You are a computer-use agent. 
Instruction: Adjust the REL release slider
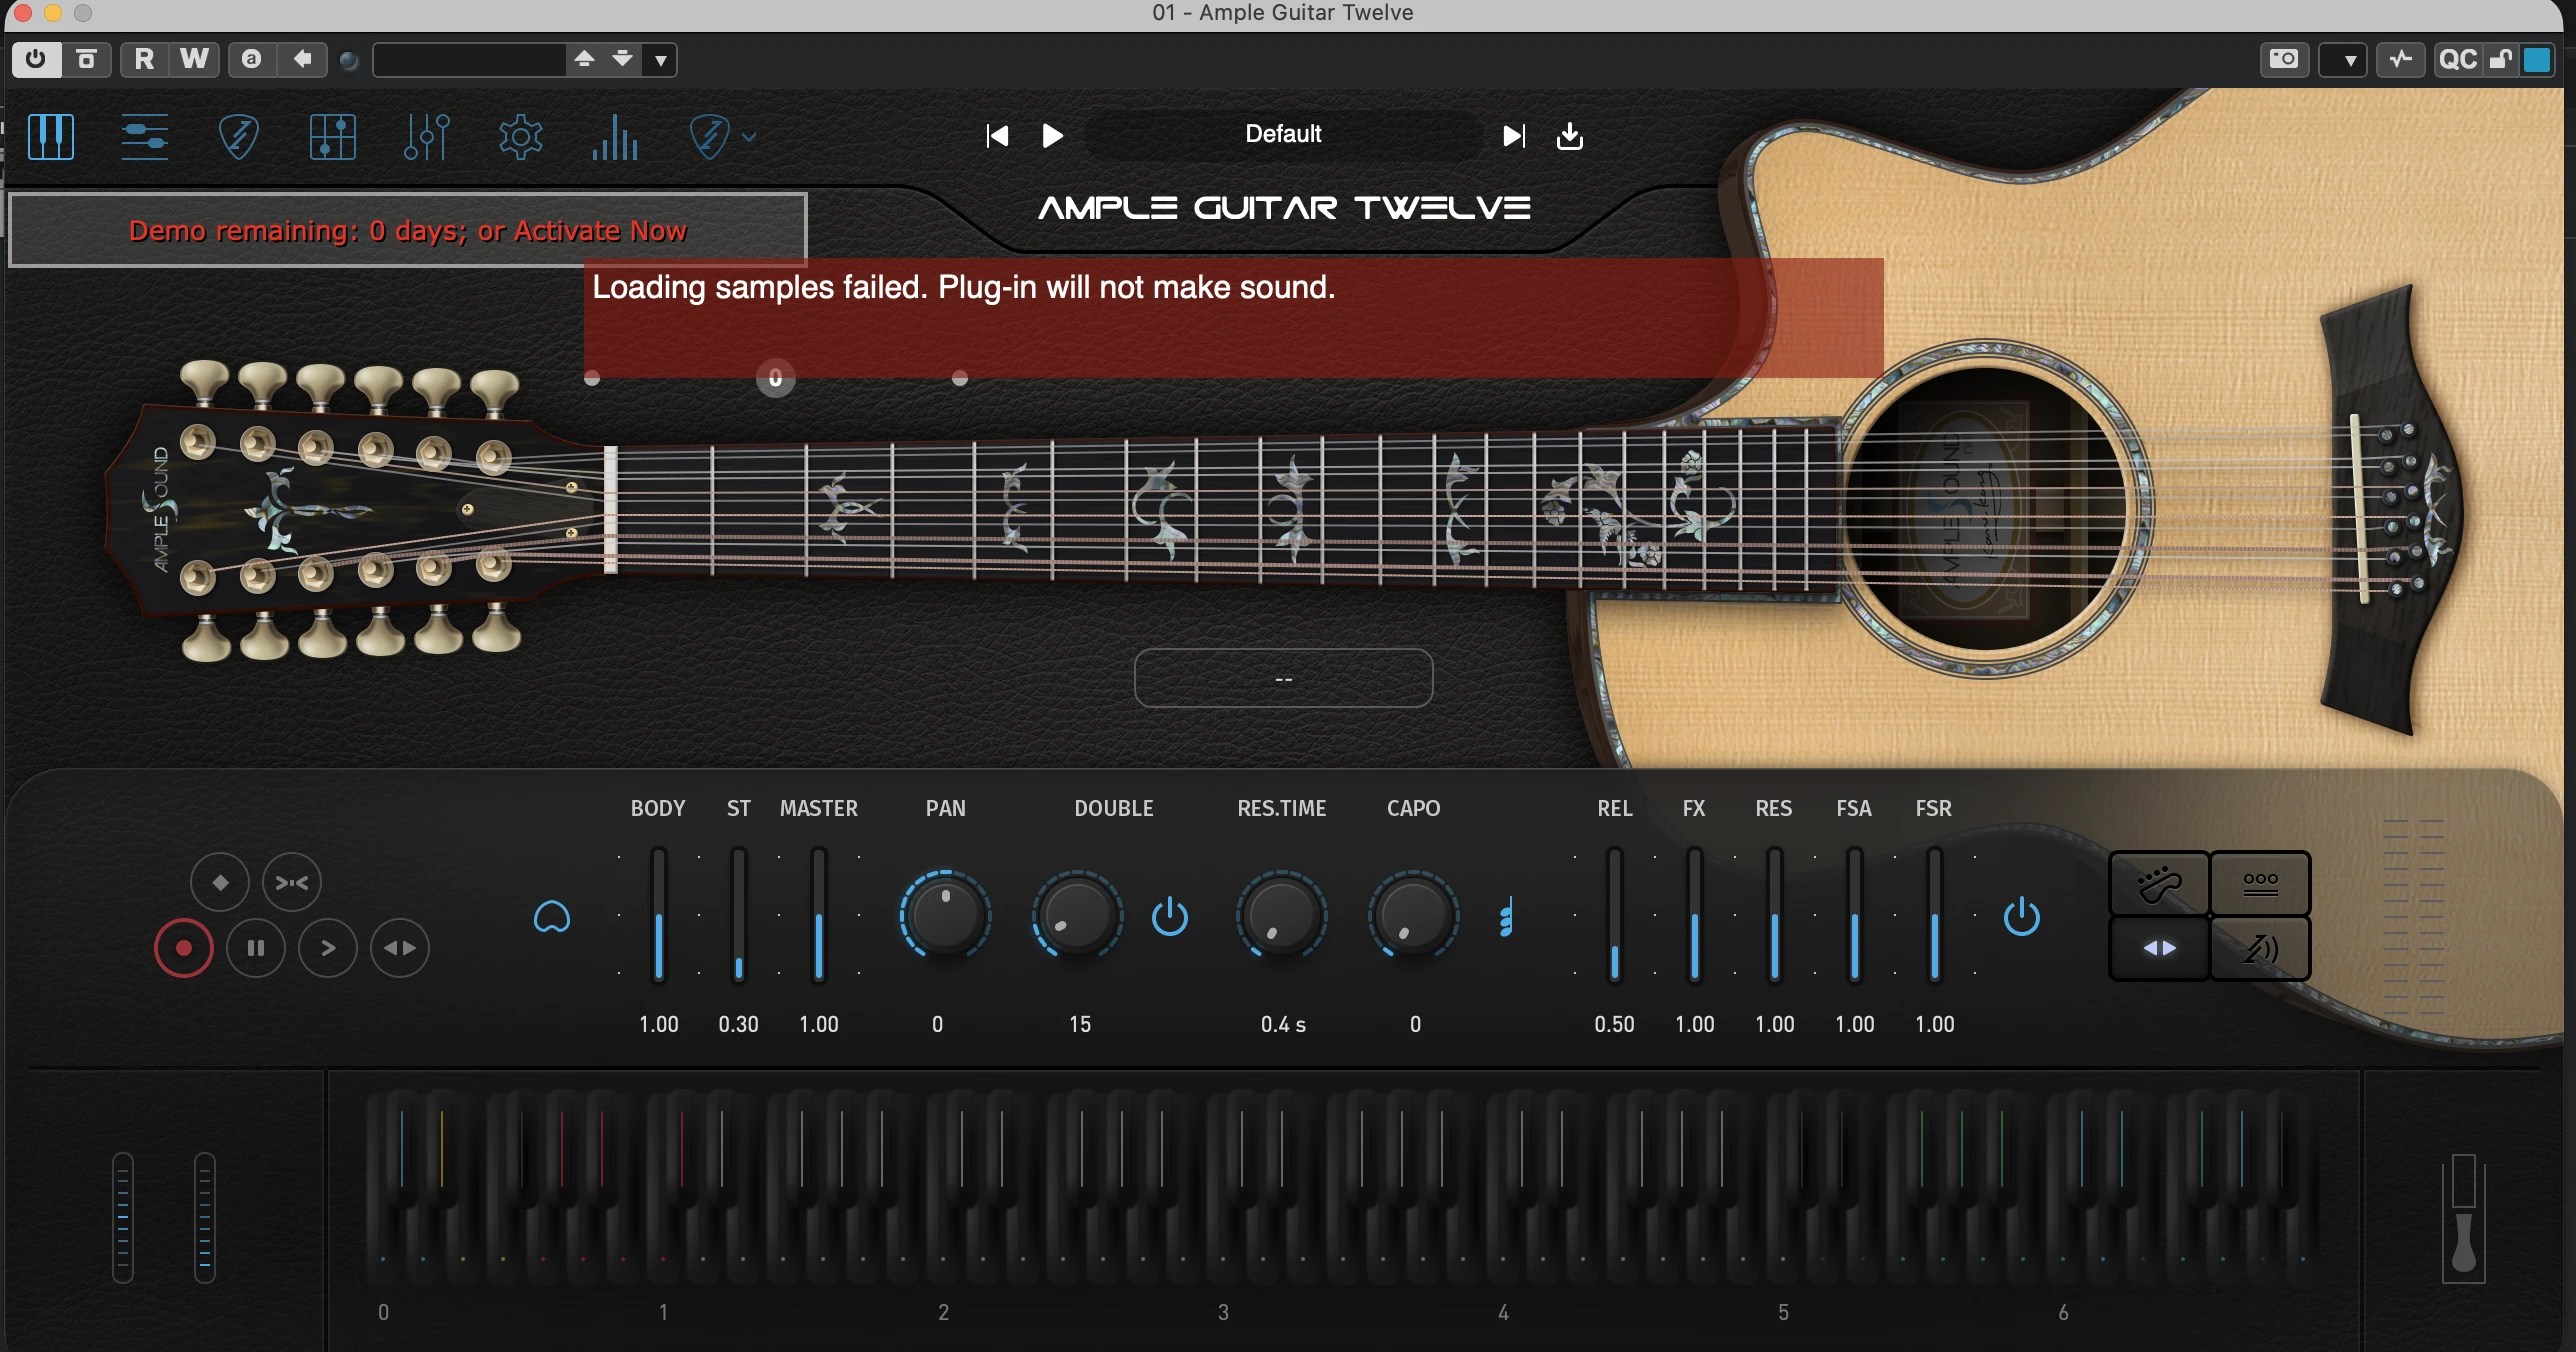coord(1615,914)
